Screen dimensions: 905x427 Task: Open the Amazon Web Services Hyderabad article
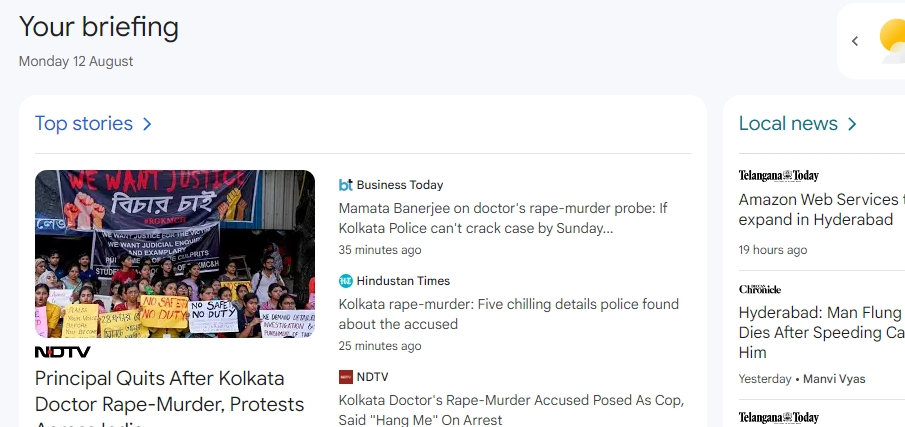[822, 209]
